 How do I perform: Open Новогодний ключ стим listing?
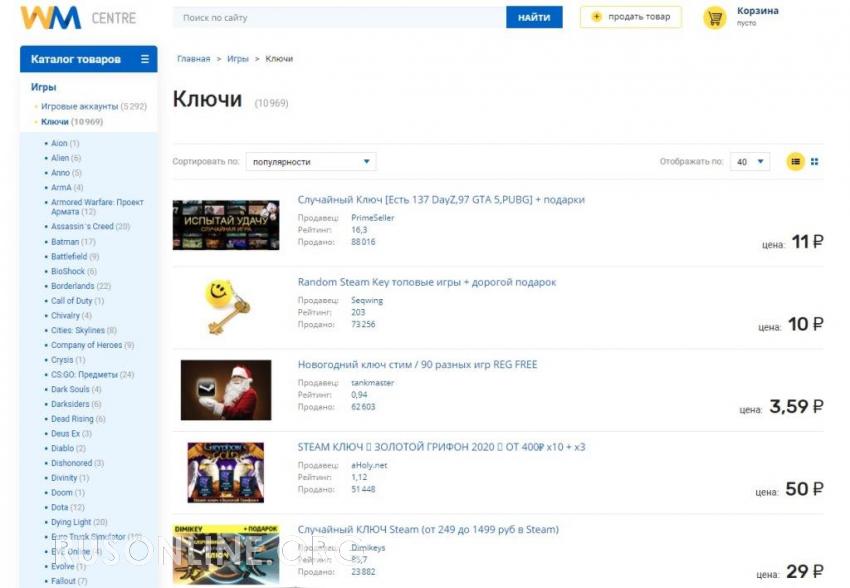point(417,364)
